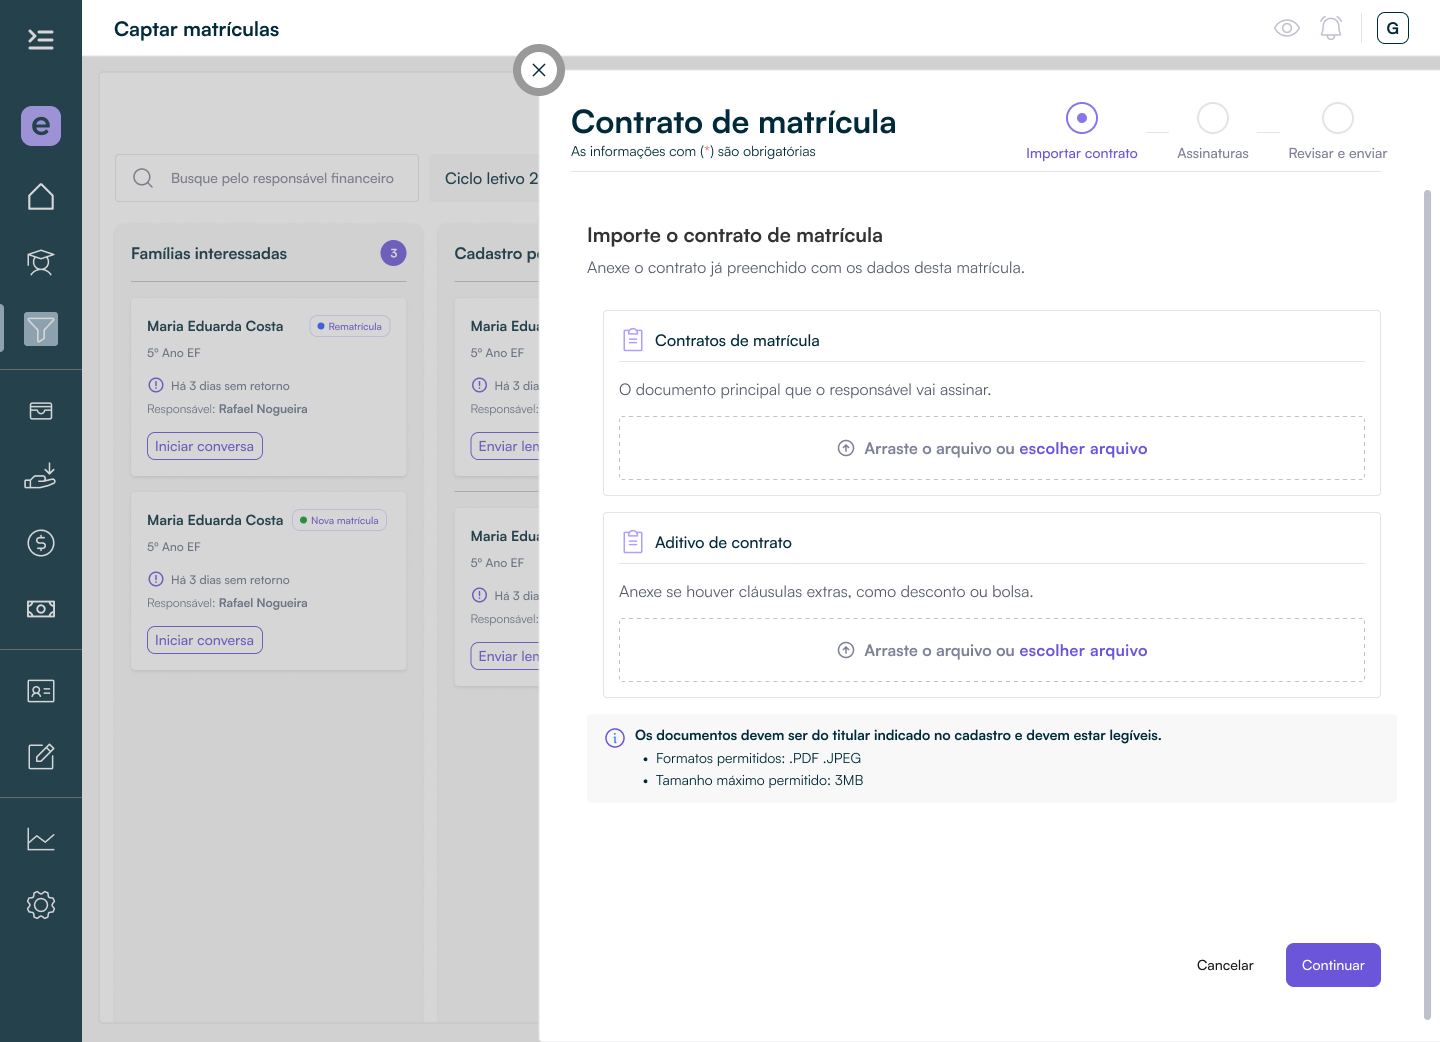Open the edit note pencil sidebar icon
Image resolution: width=1440 pixels, height=1042 pixels.
[41, 757]
